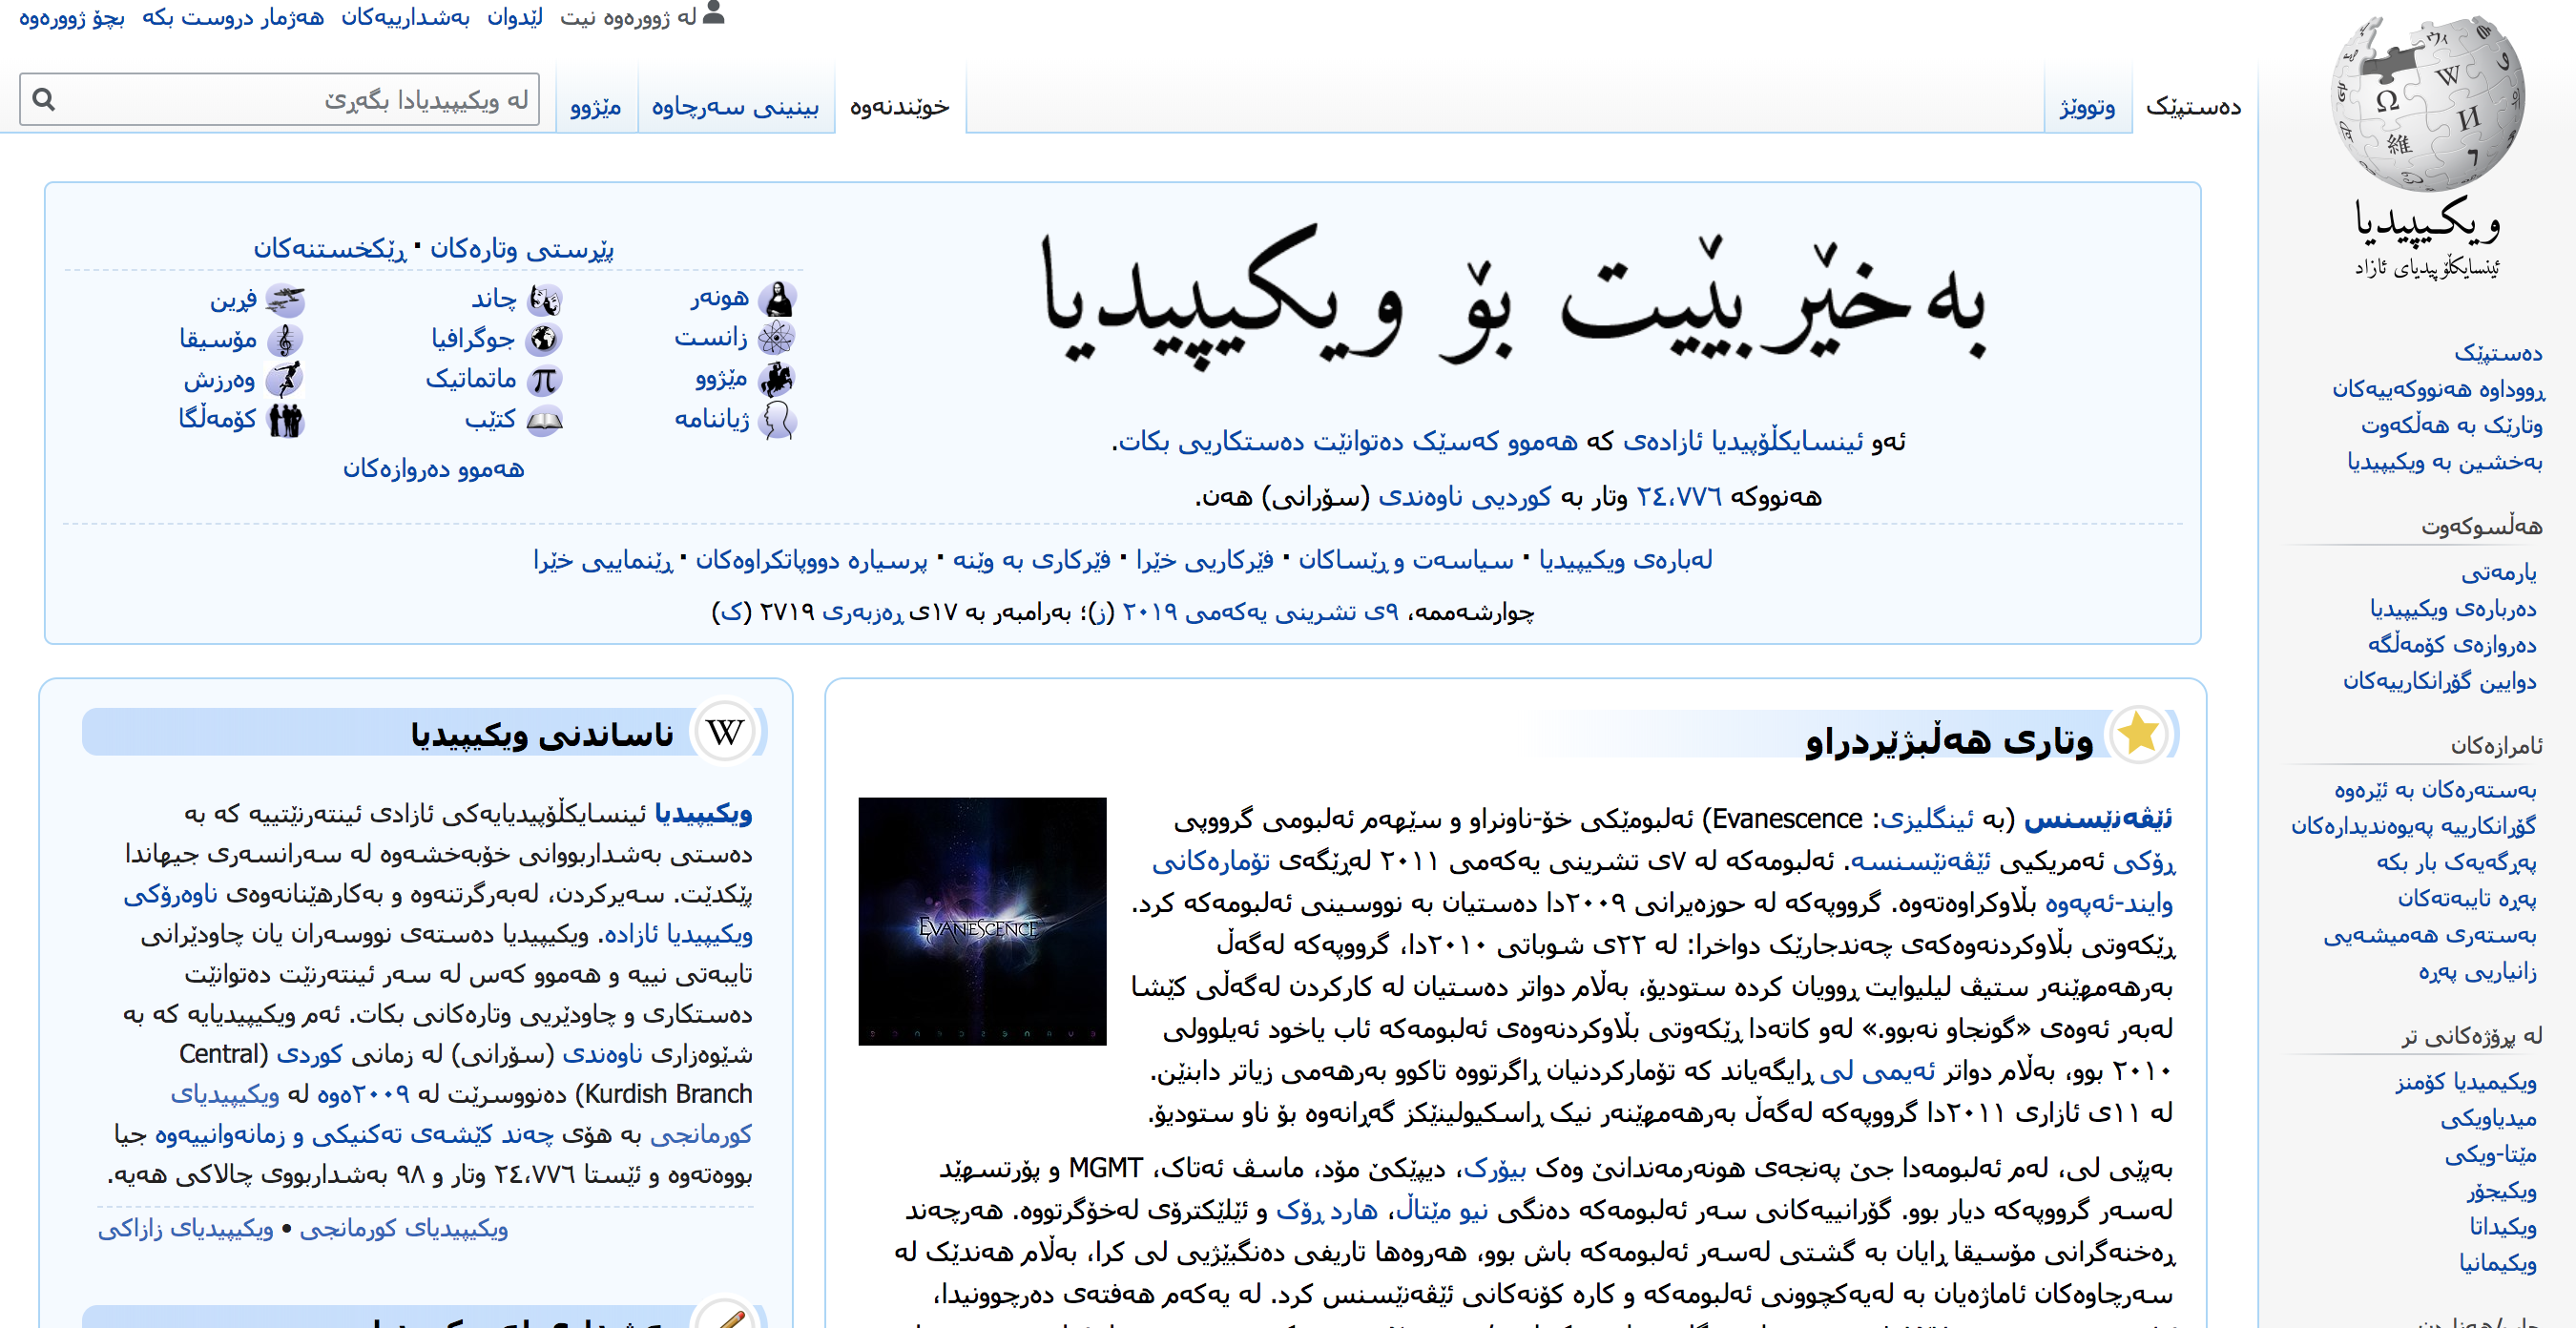Open the Discussion (وتووێژ) tab
2576x1328 pixels.
click(2087, 106)
